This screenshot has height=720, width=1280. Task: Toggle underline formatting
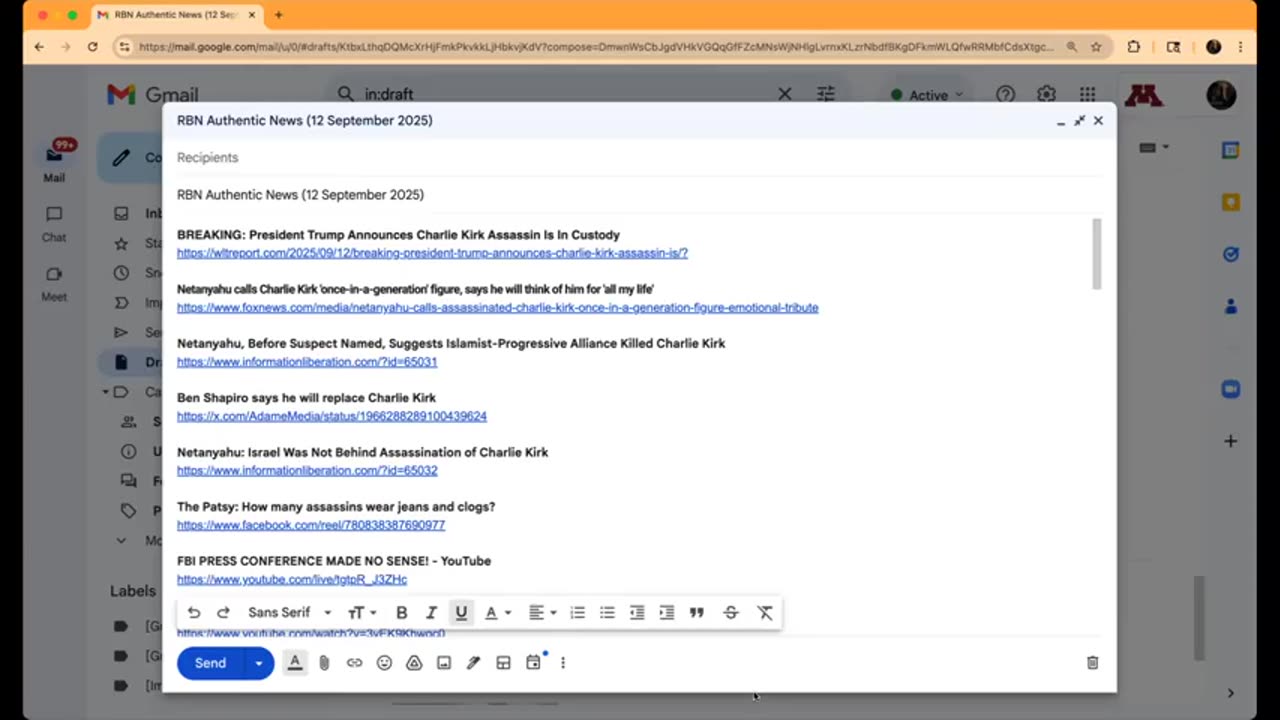click(461, 613)
